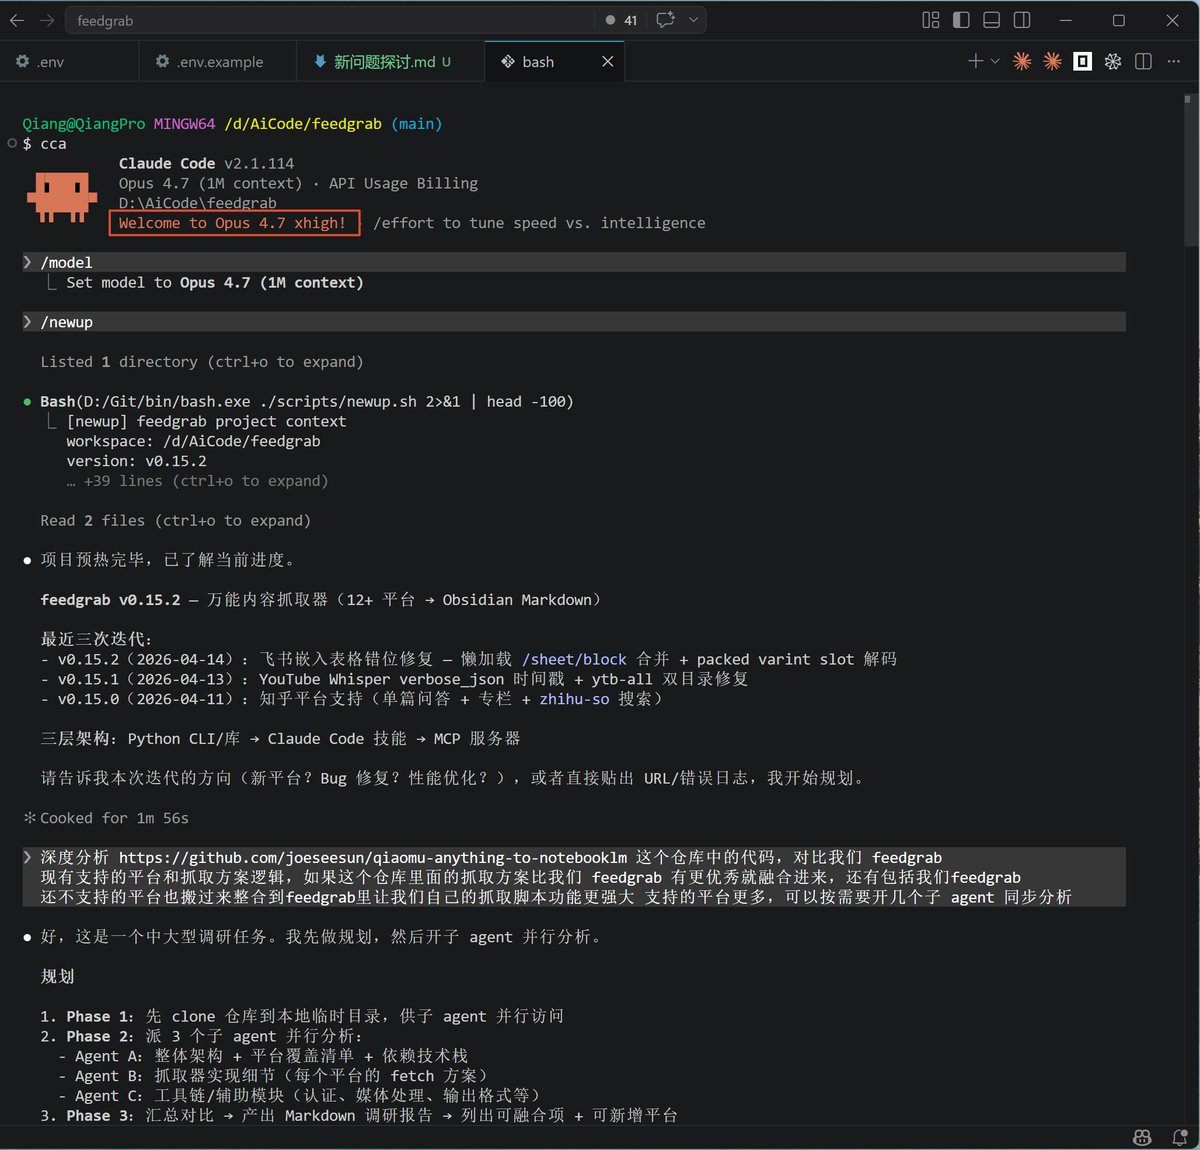Click the second orange Claude starburst icon
The width and height of the screenshot is (1200, 1150).
[1052, 62]
